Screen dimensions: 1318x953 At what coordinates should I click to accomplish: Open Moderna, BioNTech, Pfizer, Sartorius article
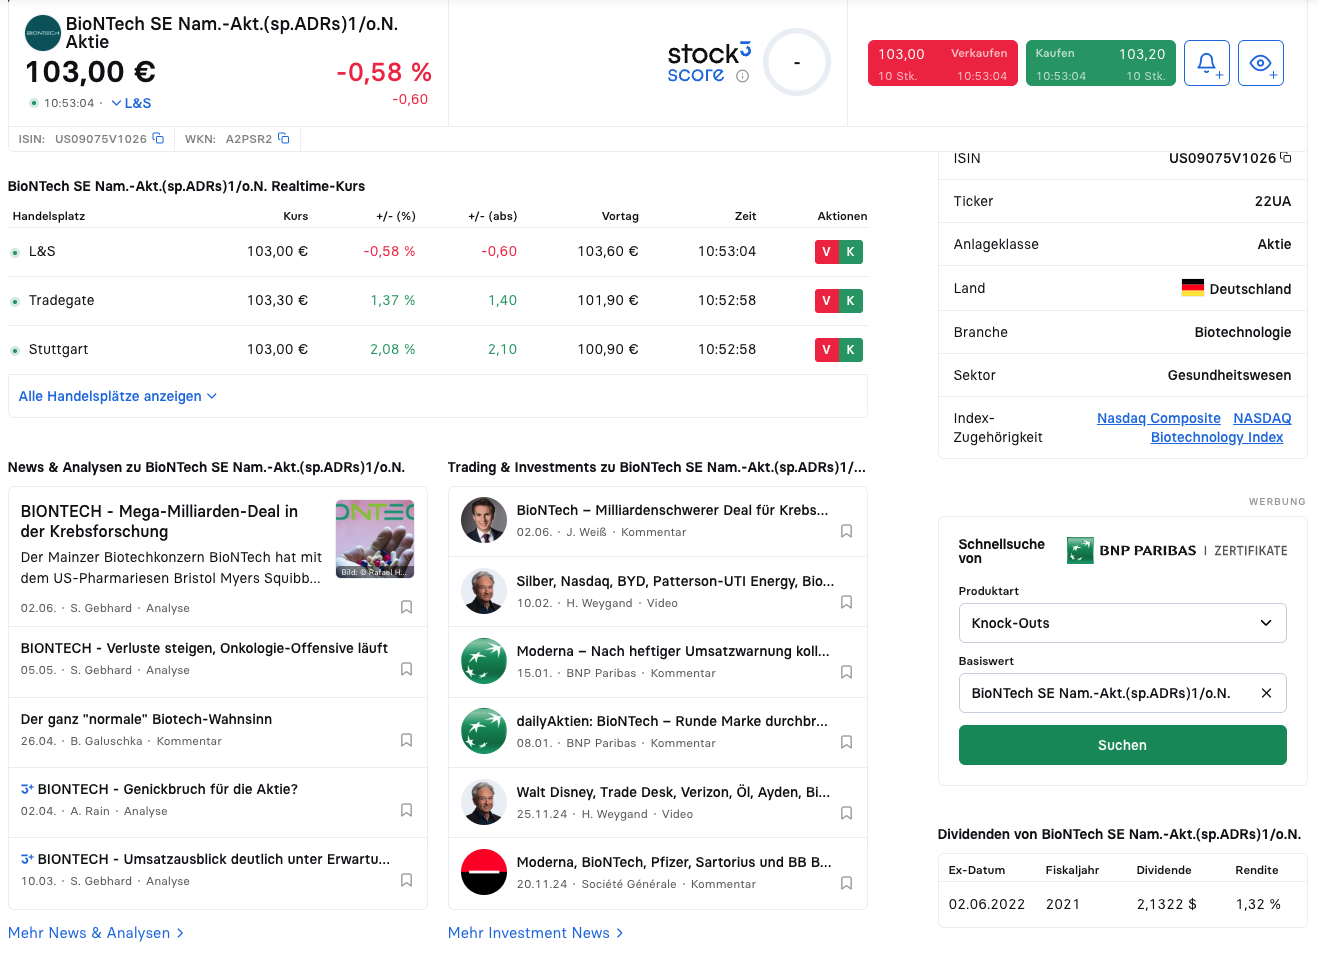(x=674, y=862)
